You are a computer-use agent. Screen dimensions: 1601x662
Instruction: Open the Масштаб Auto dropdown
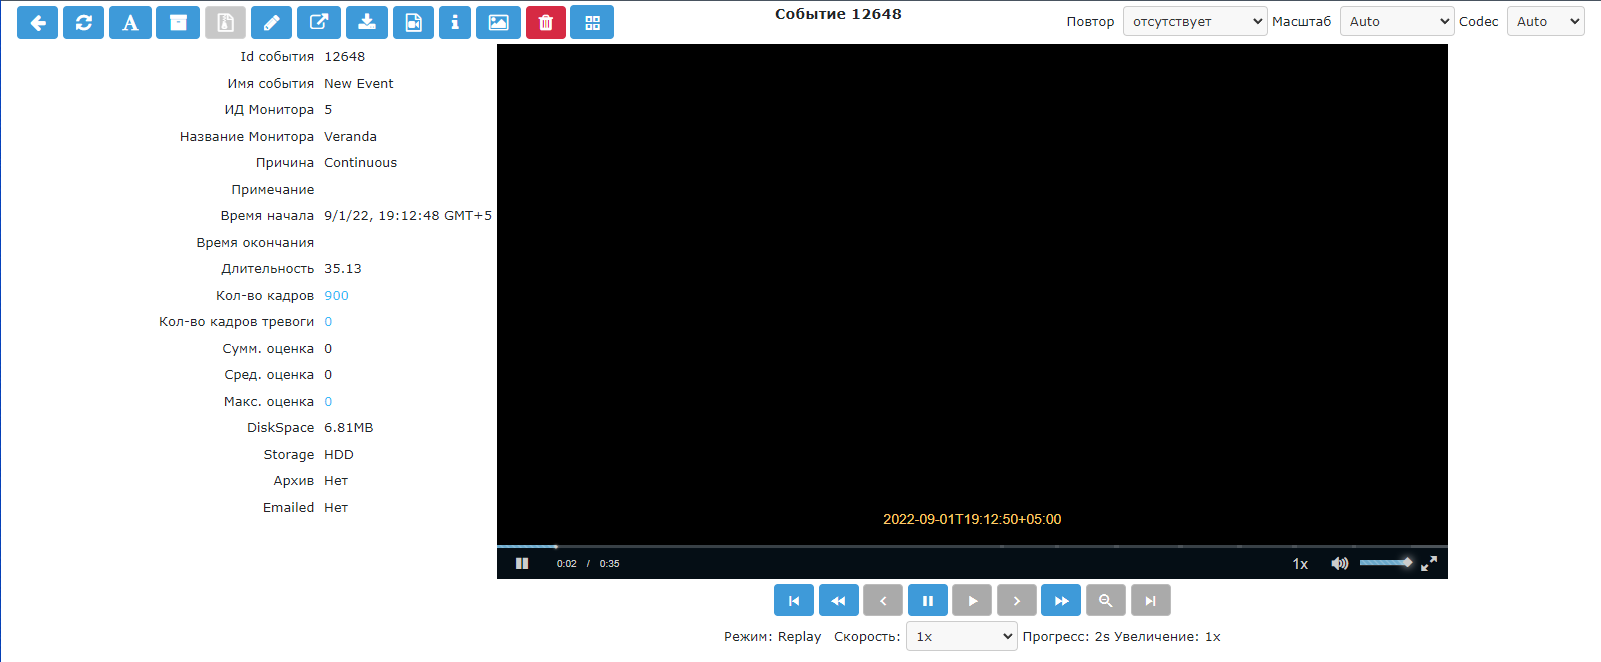(x=1397, y=21)
